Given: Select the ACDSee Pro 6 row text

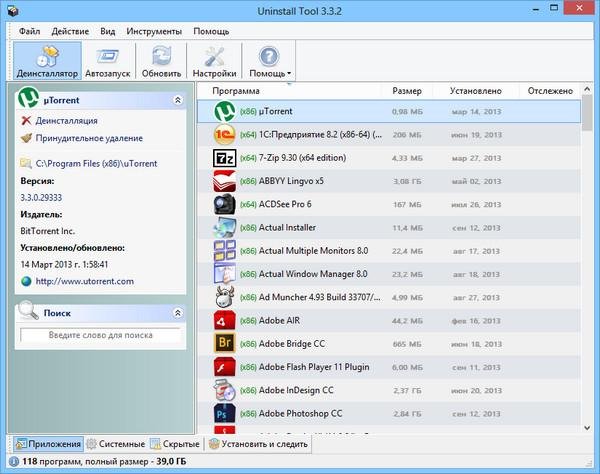Looking at the screenshot, I should pyautogui.click(x=285, y=204).
